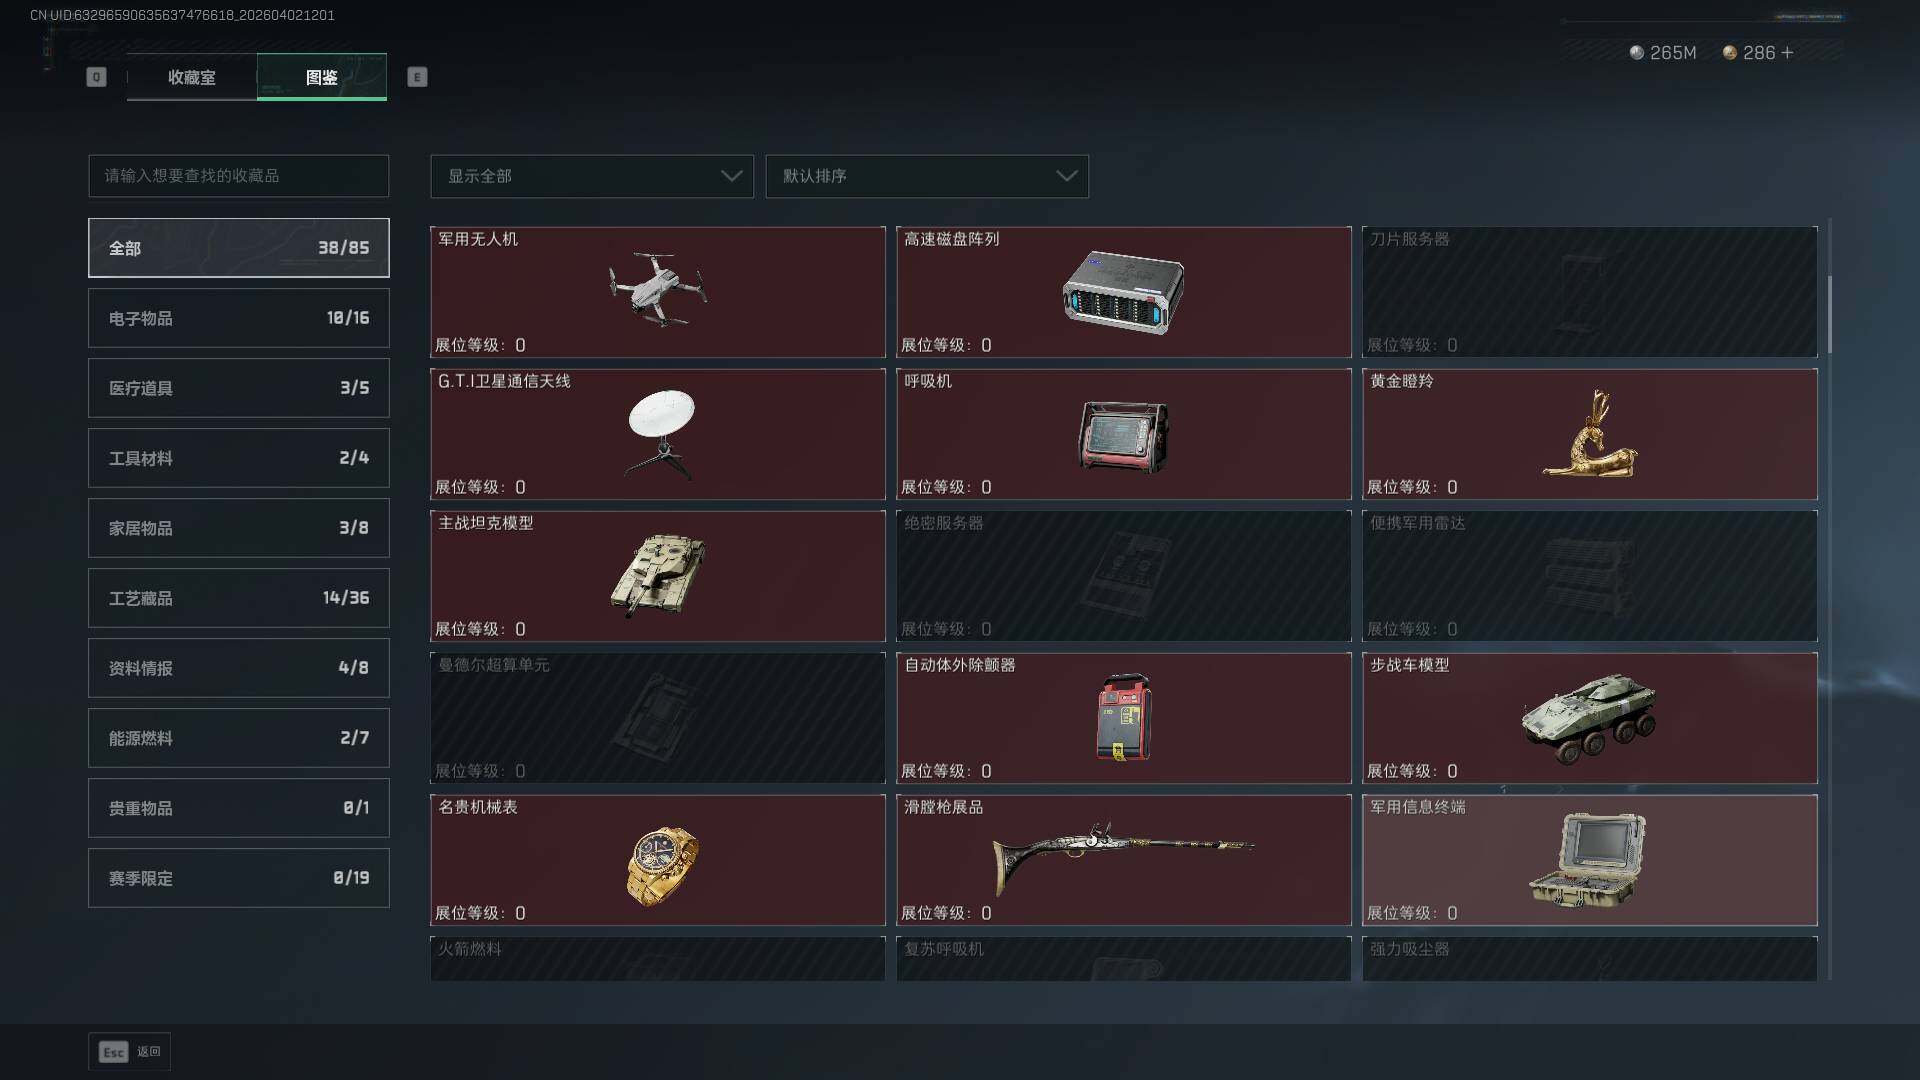This screenshot has height=1080, width=1920.
Task: Click the collectible search input field
Action: click(239, 176)
